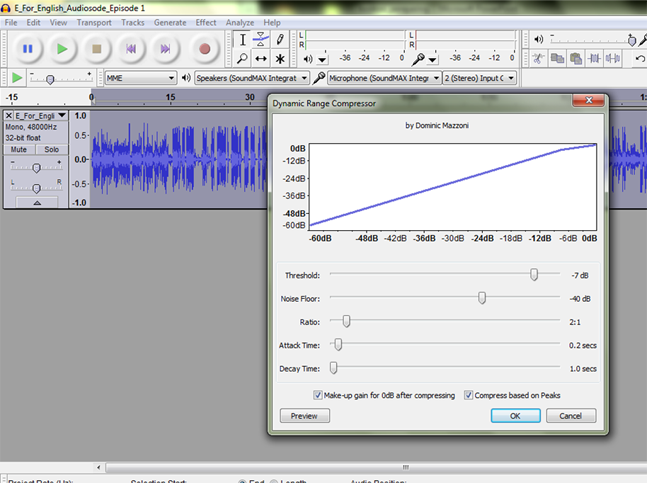This screenshot has width=647, height=483.
Task: Click the Threshold slider handle
Action: point(534,275)
